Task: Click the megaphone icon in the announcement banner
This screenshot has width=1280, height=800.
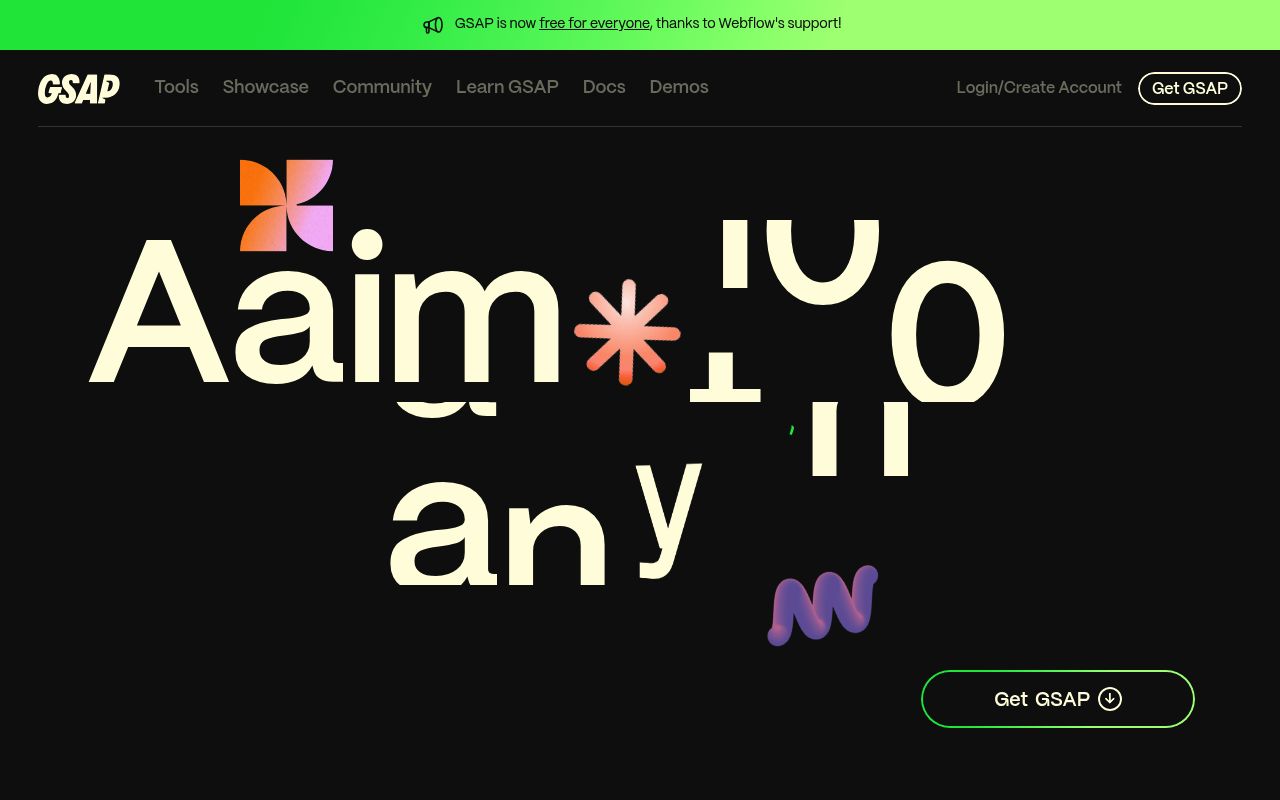Action: (433, 25)
